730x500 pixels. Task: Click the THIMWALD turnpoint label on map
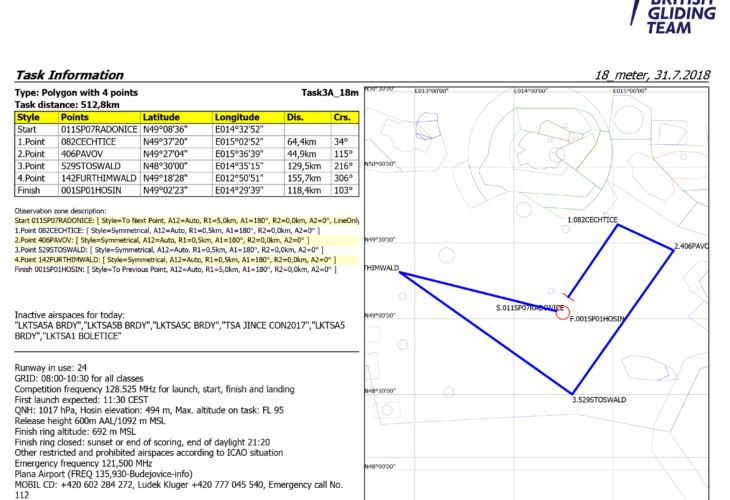[x=382, y=269]
